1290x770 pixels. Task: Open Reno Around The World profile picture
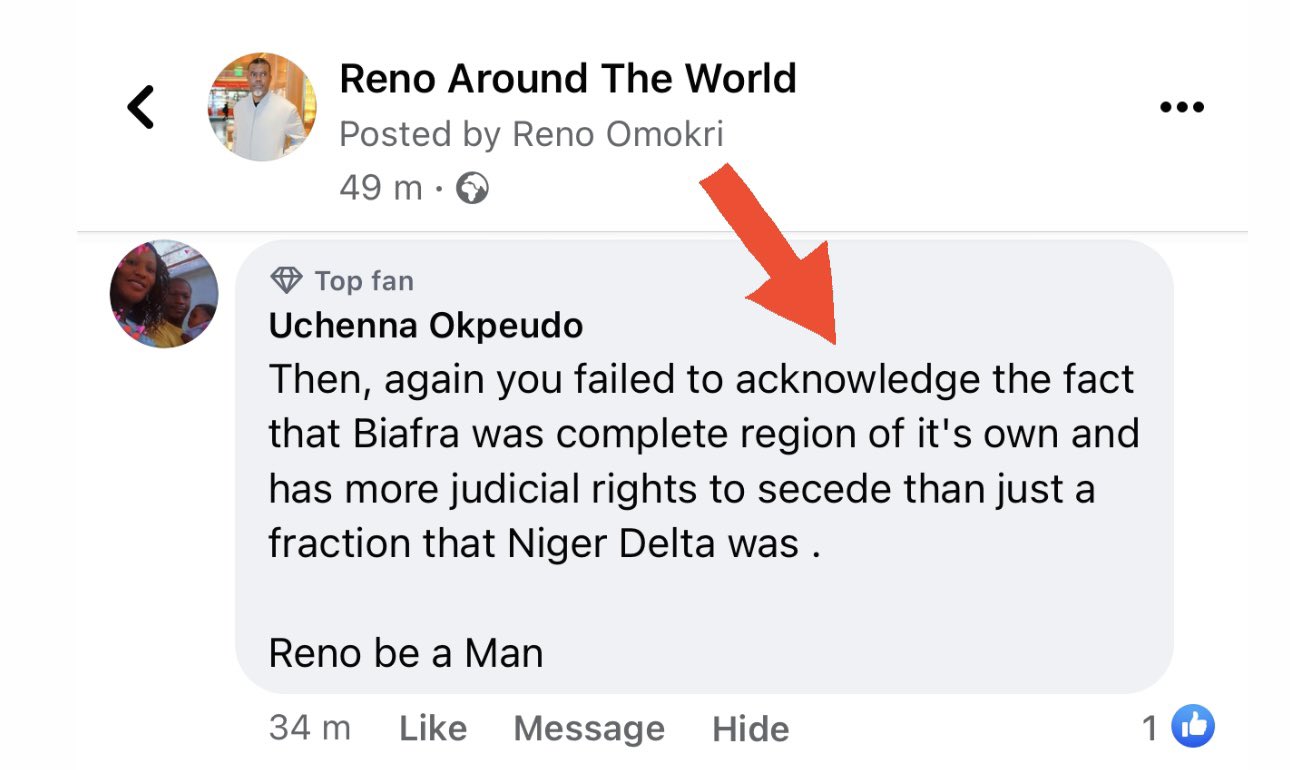coord(262,107)
